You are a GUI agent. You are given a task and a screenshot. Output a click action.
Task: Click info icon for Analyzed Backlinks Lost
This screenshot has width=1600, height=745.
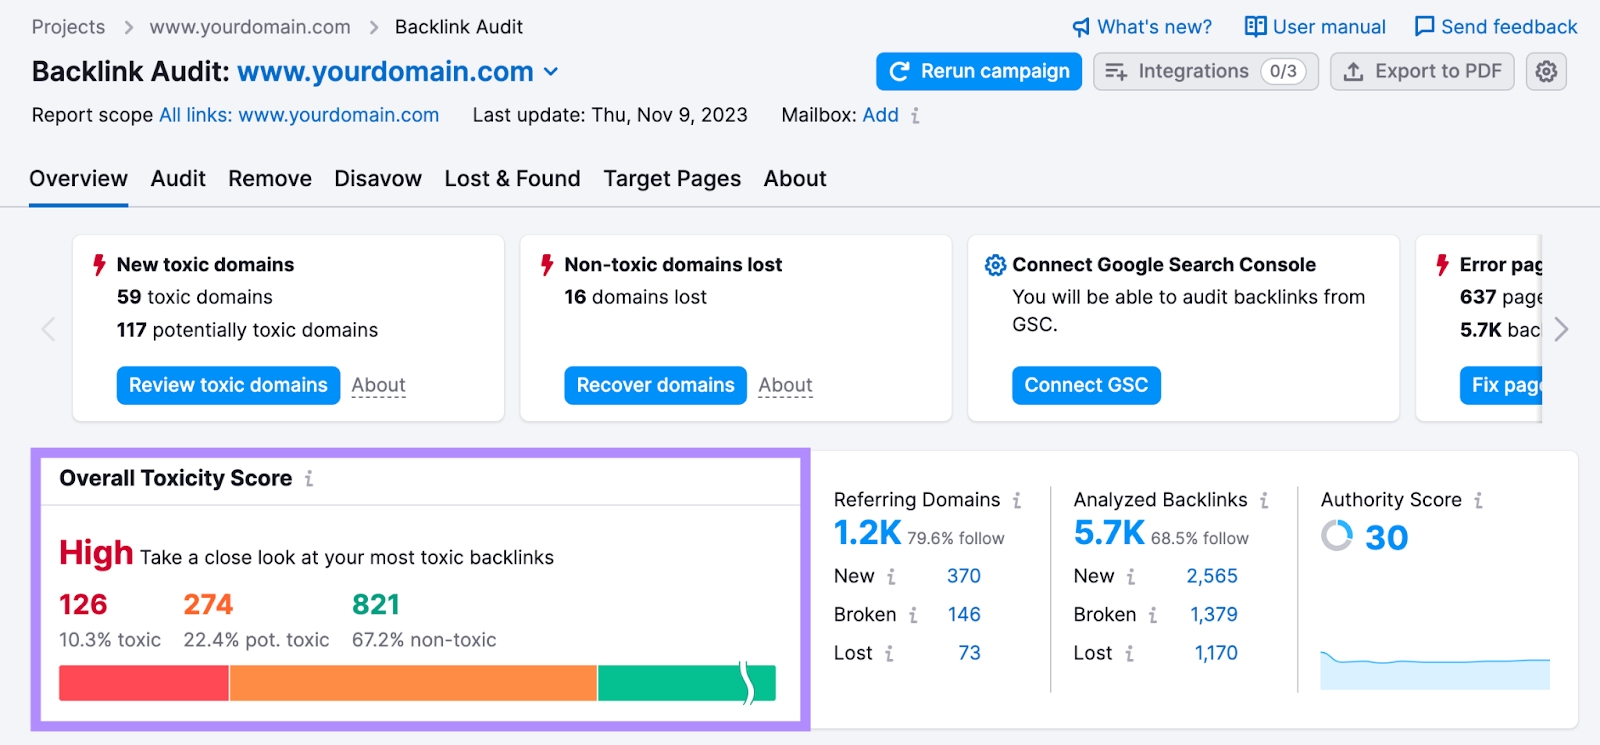tap(1129, 654)
